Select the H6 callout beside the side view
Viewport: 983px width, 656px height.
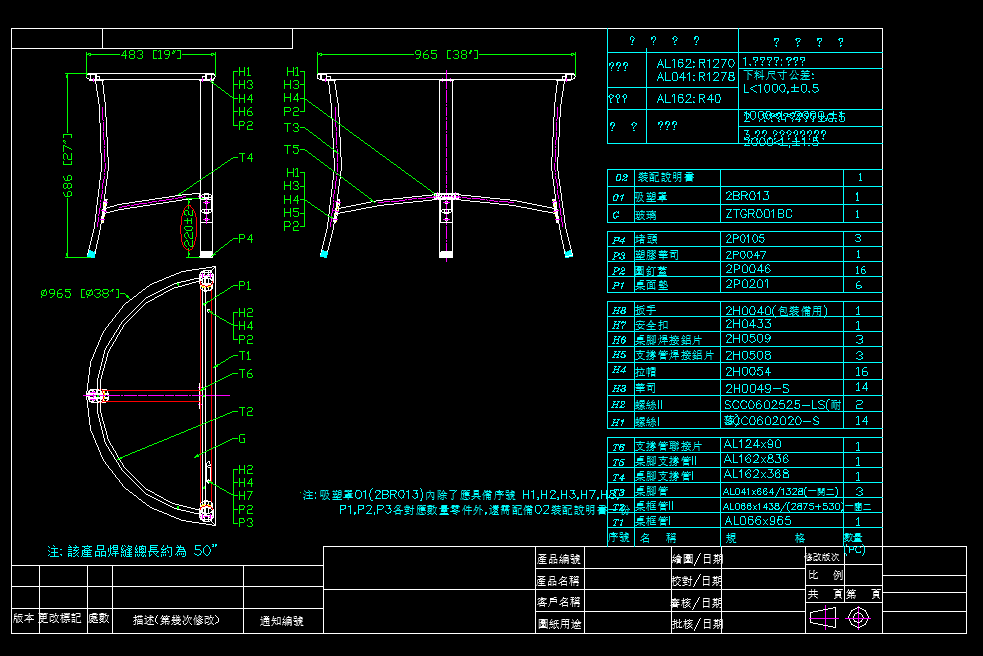(246, 112)
